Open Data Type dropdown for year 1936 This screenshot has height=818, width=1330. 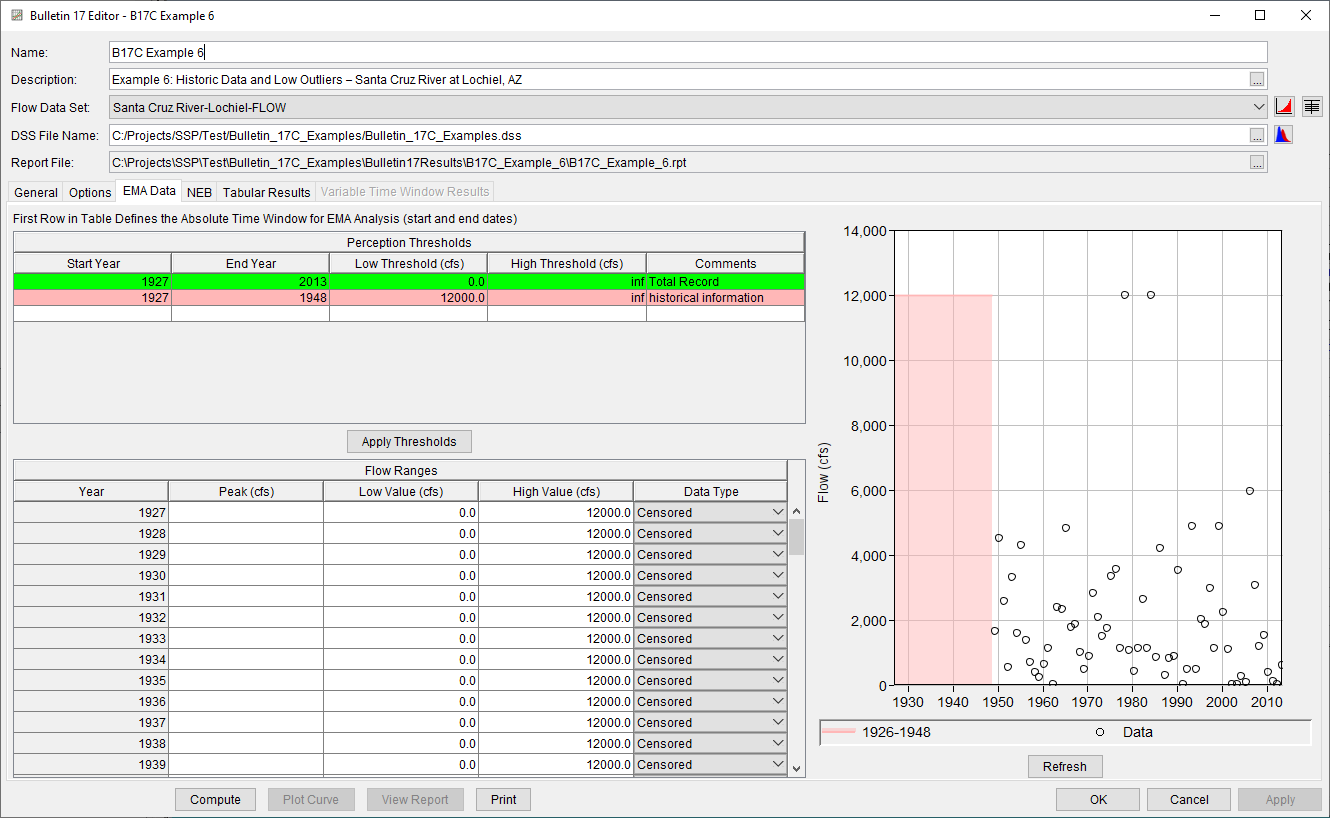[x=778, y=701]
